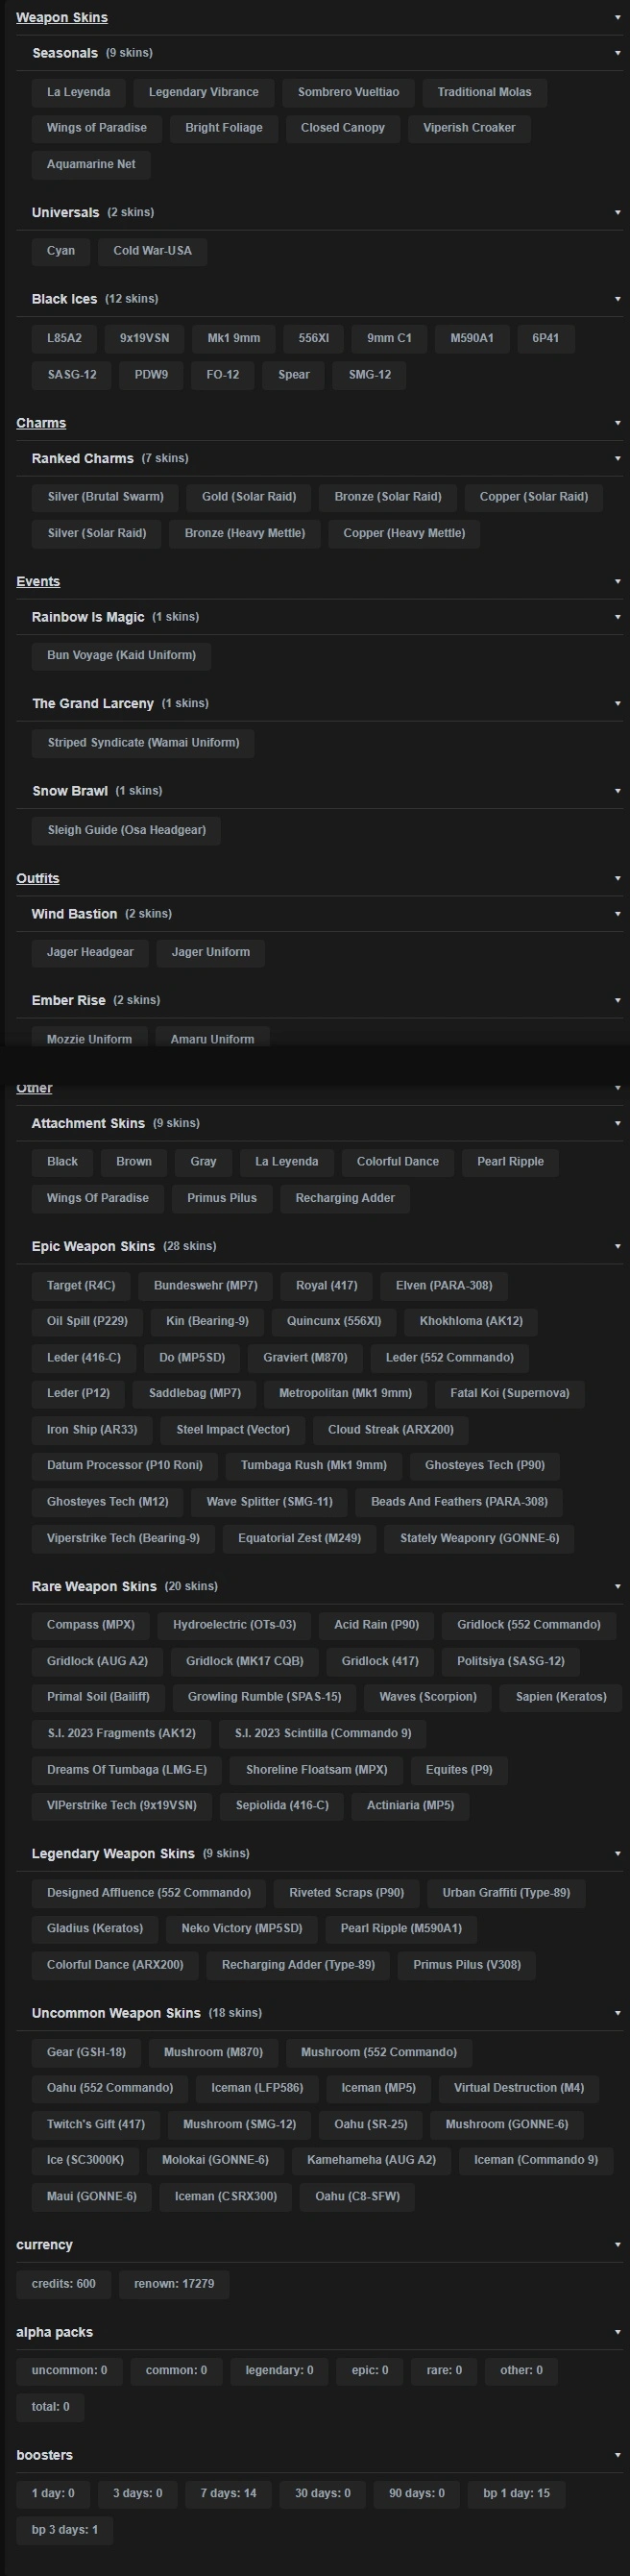Open the Events category heading
Image resolution: width=630 pixels, height=2576 pixels.
(x=38, y=582)
